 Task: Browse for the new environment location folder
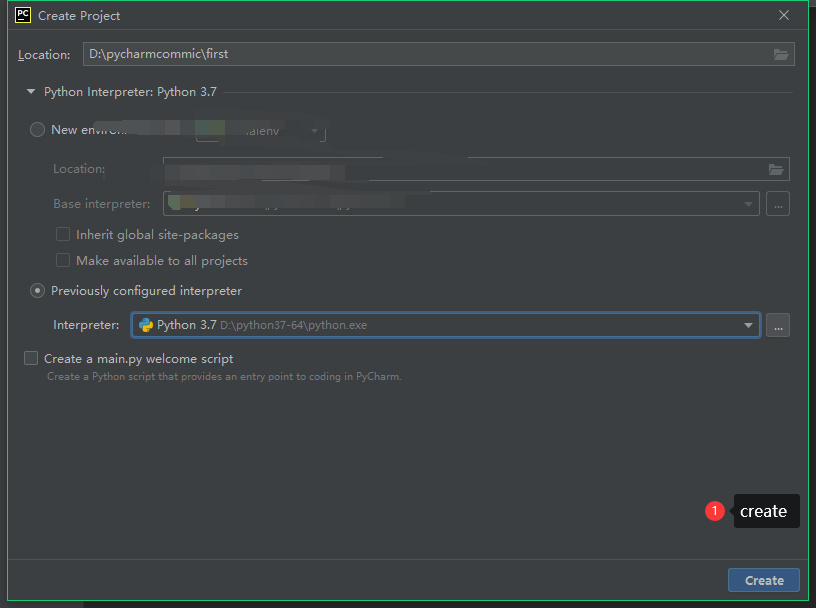pos(776,169)
